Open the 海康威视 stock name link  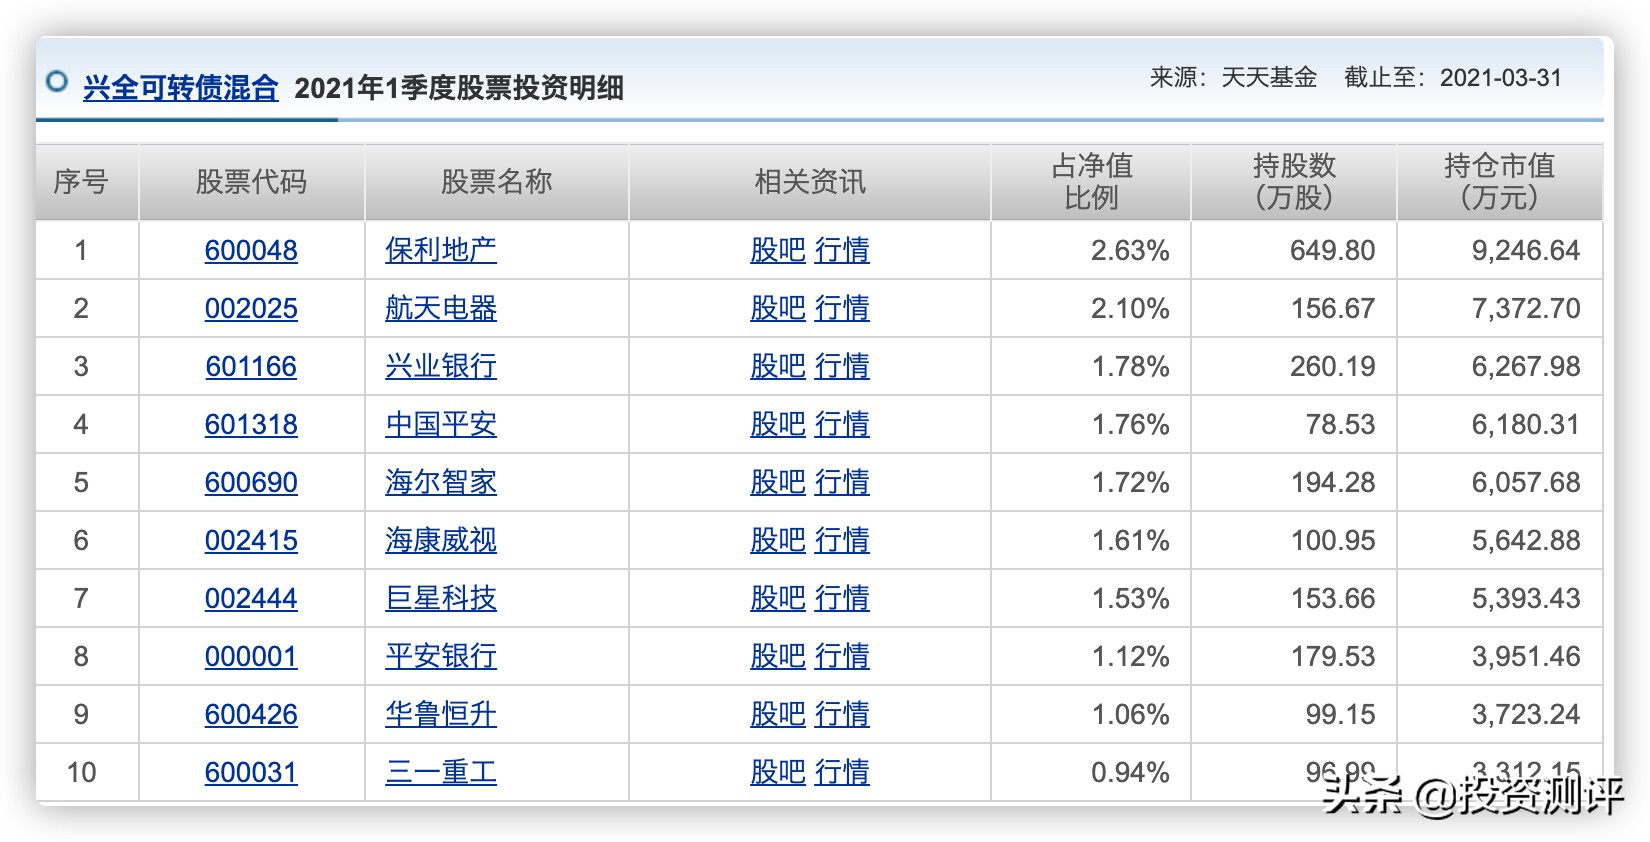click(x=441, y=540)
